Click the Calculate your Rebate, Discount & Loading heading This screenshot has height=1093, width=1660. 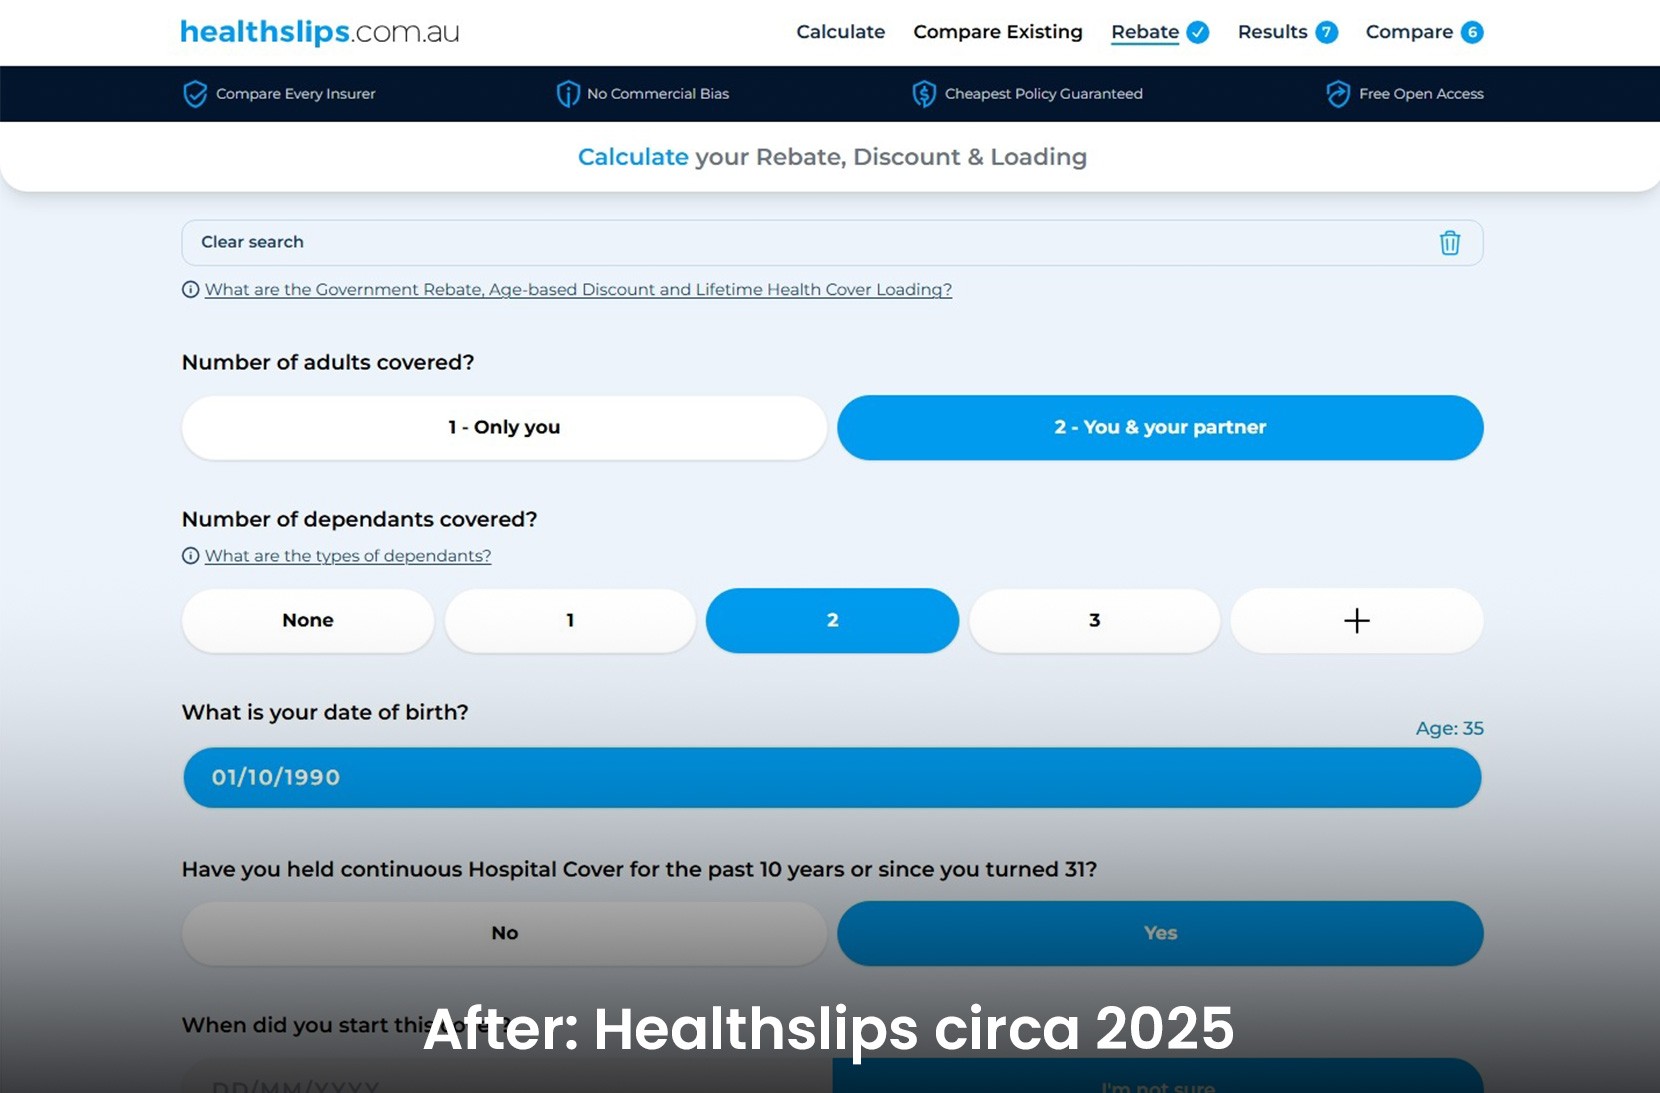point(832,157)
